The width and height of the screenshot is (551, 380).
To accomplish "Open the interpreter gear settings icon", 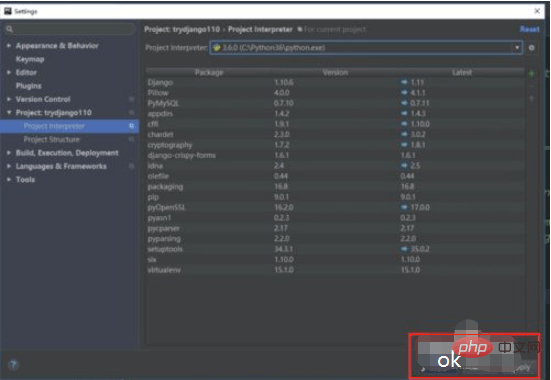I will [x=532, y=48].
